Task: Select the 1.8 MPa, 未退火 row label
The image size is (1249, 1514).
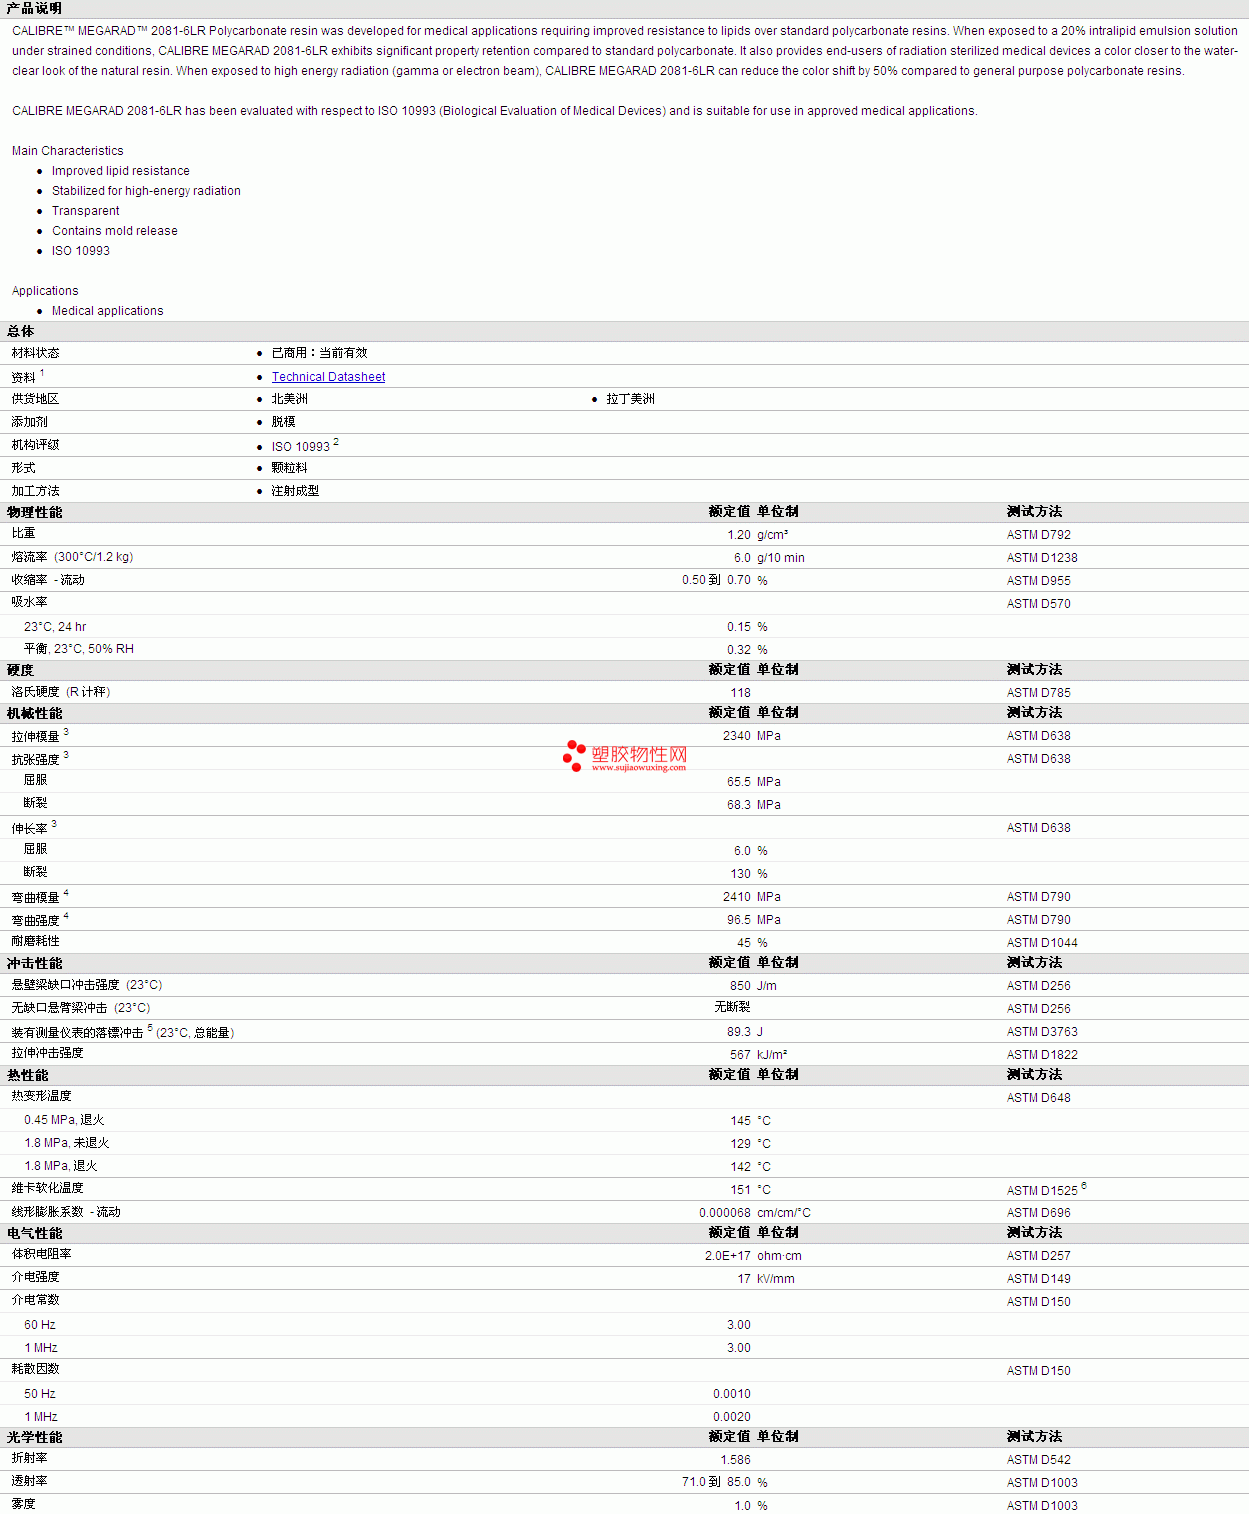Action: tap(67, 1143)
